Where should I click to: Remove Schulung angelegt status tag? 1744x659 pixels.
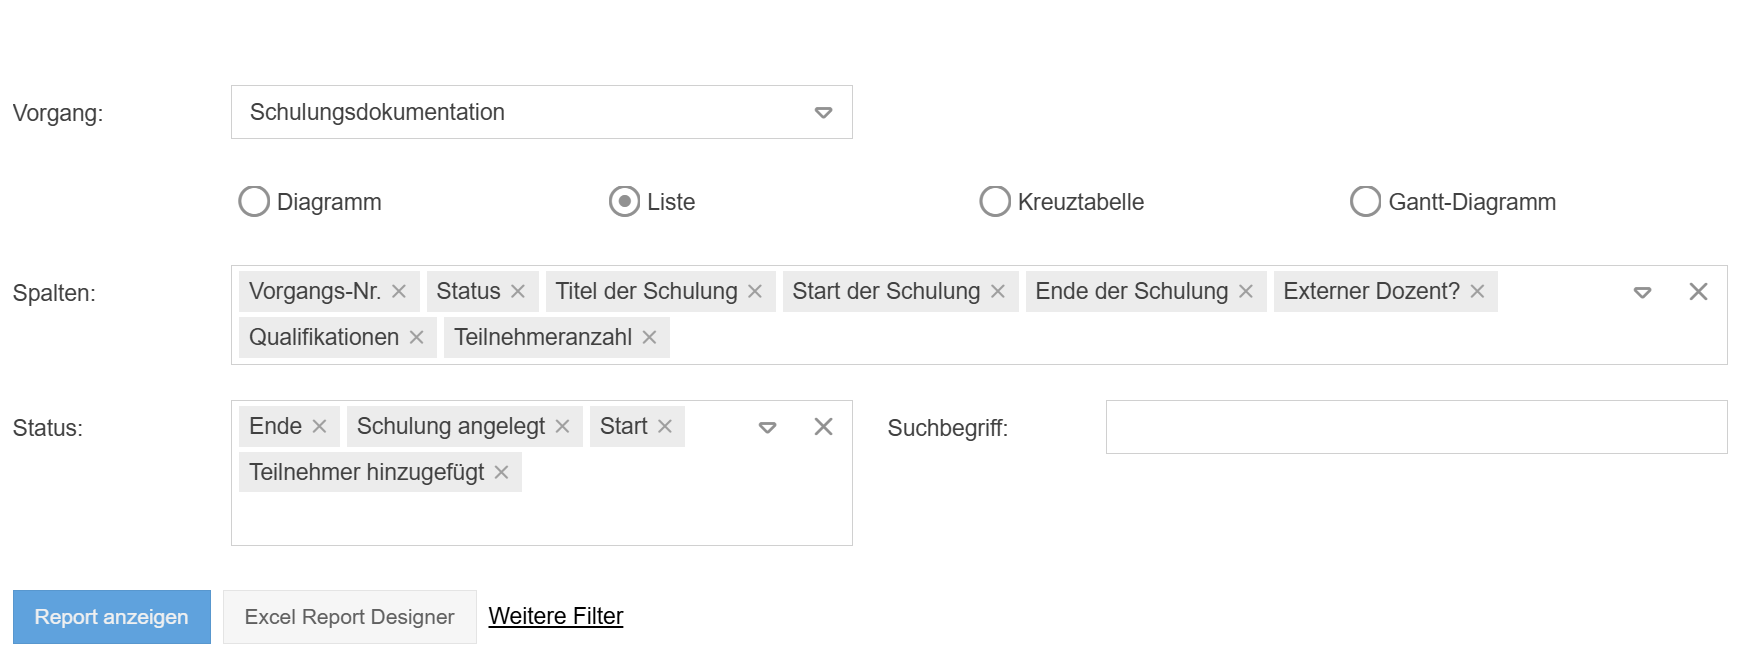point(563,426)
